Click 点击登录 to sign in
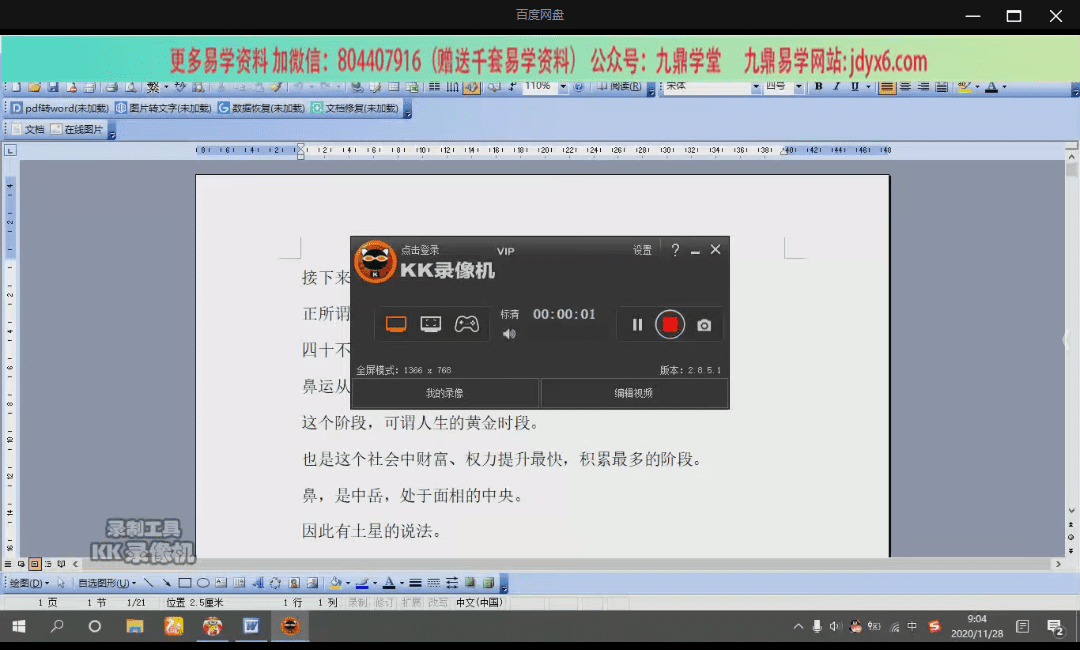This screenshot has width=1080, height=650. coord(420,250)
